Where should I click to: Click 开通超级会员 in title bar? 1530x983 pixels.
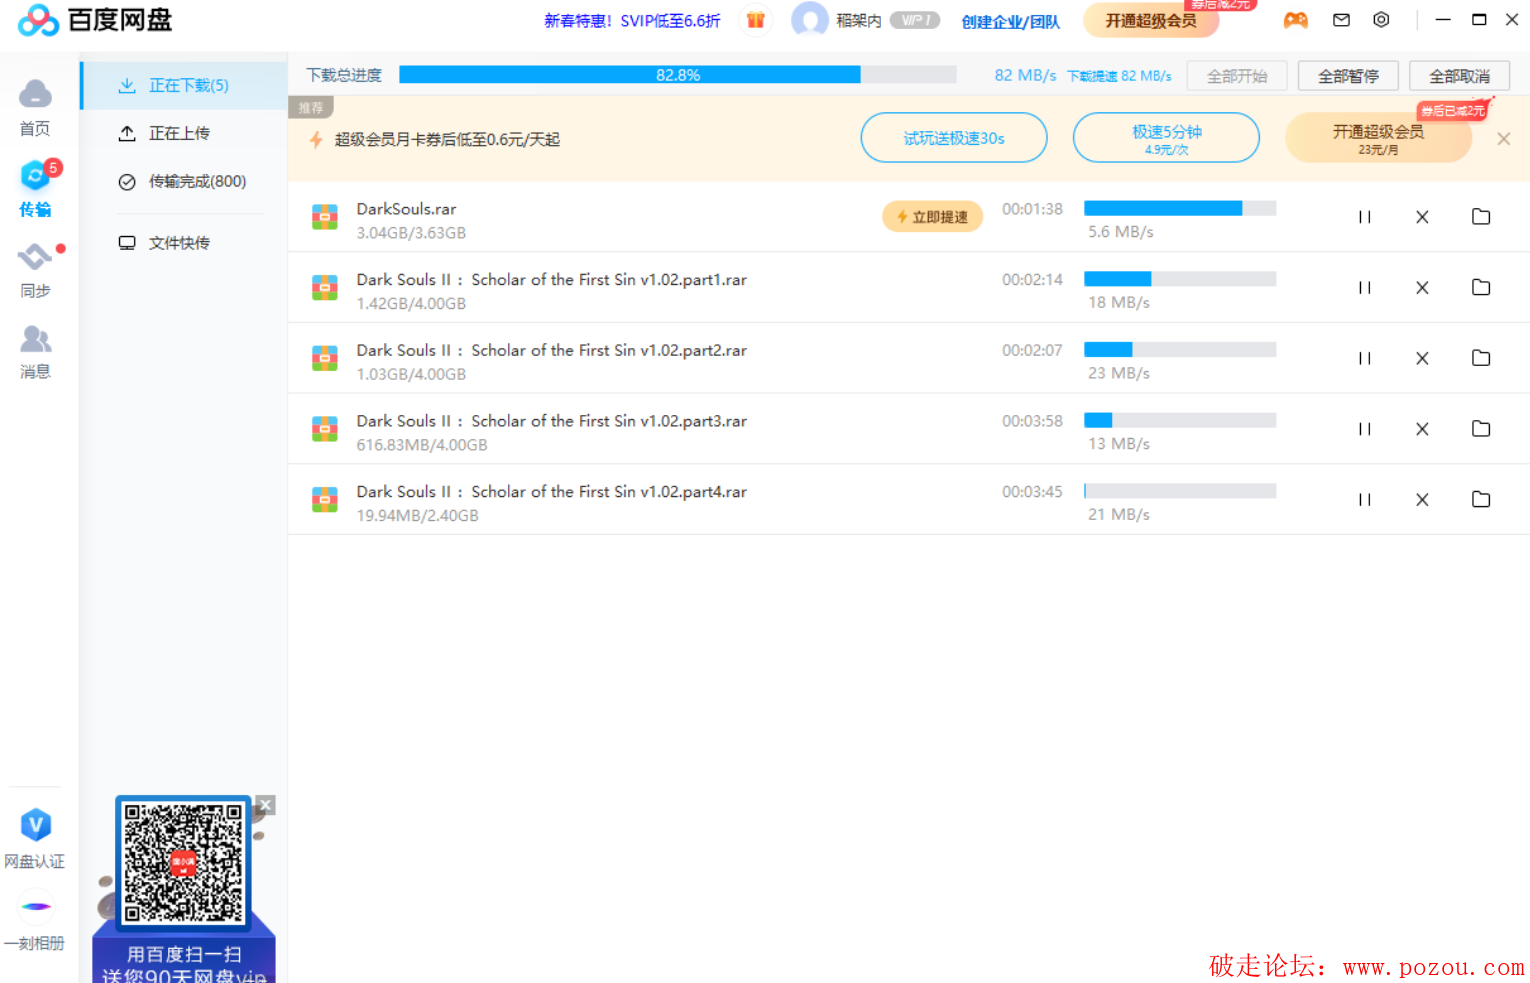1151,20
